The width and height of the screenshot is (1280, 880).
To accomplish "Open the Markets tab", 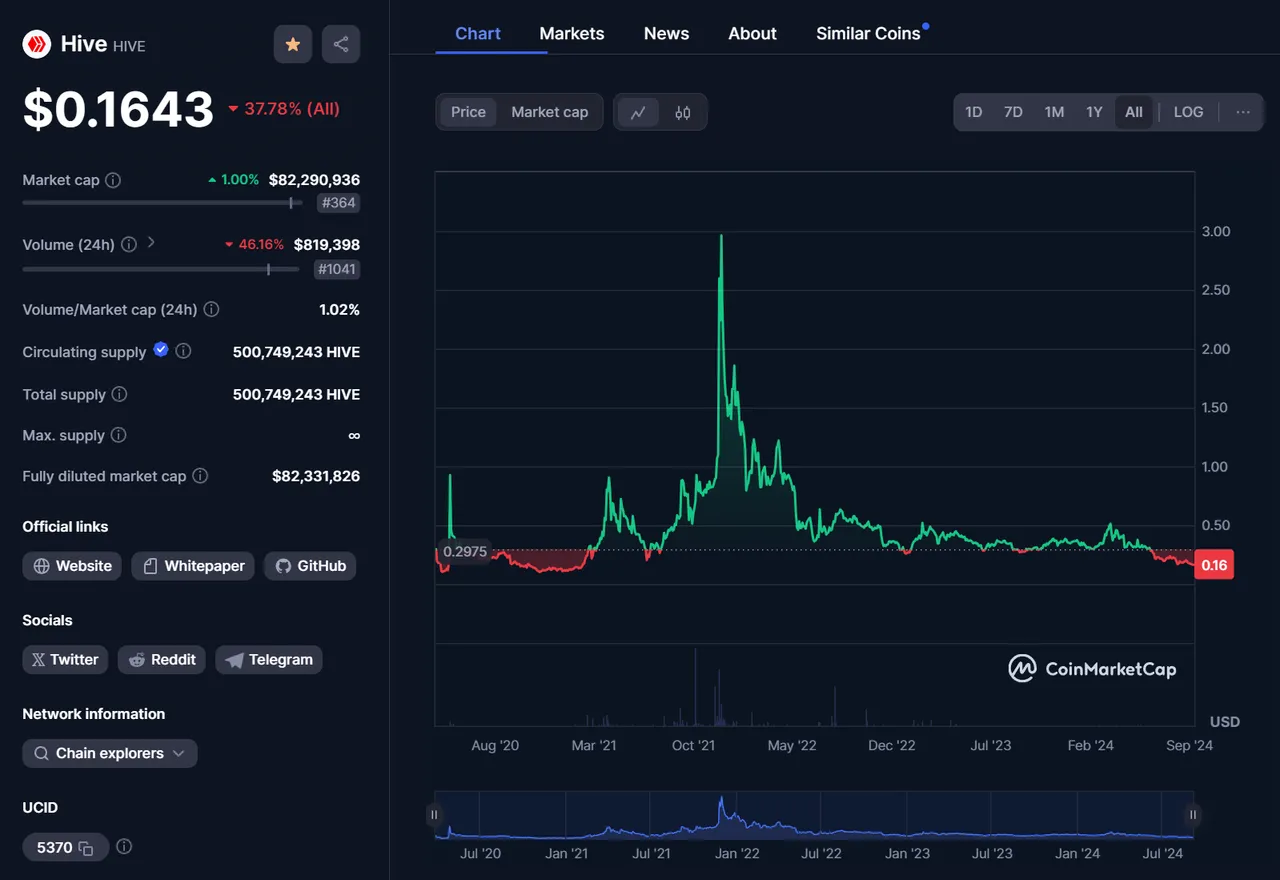I will (x=572, y=33).
